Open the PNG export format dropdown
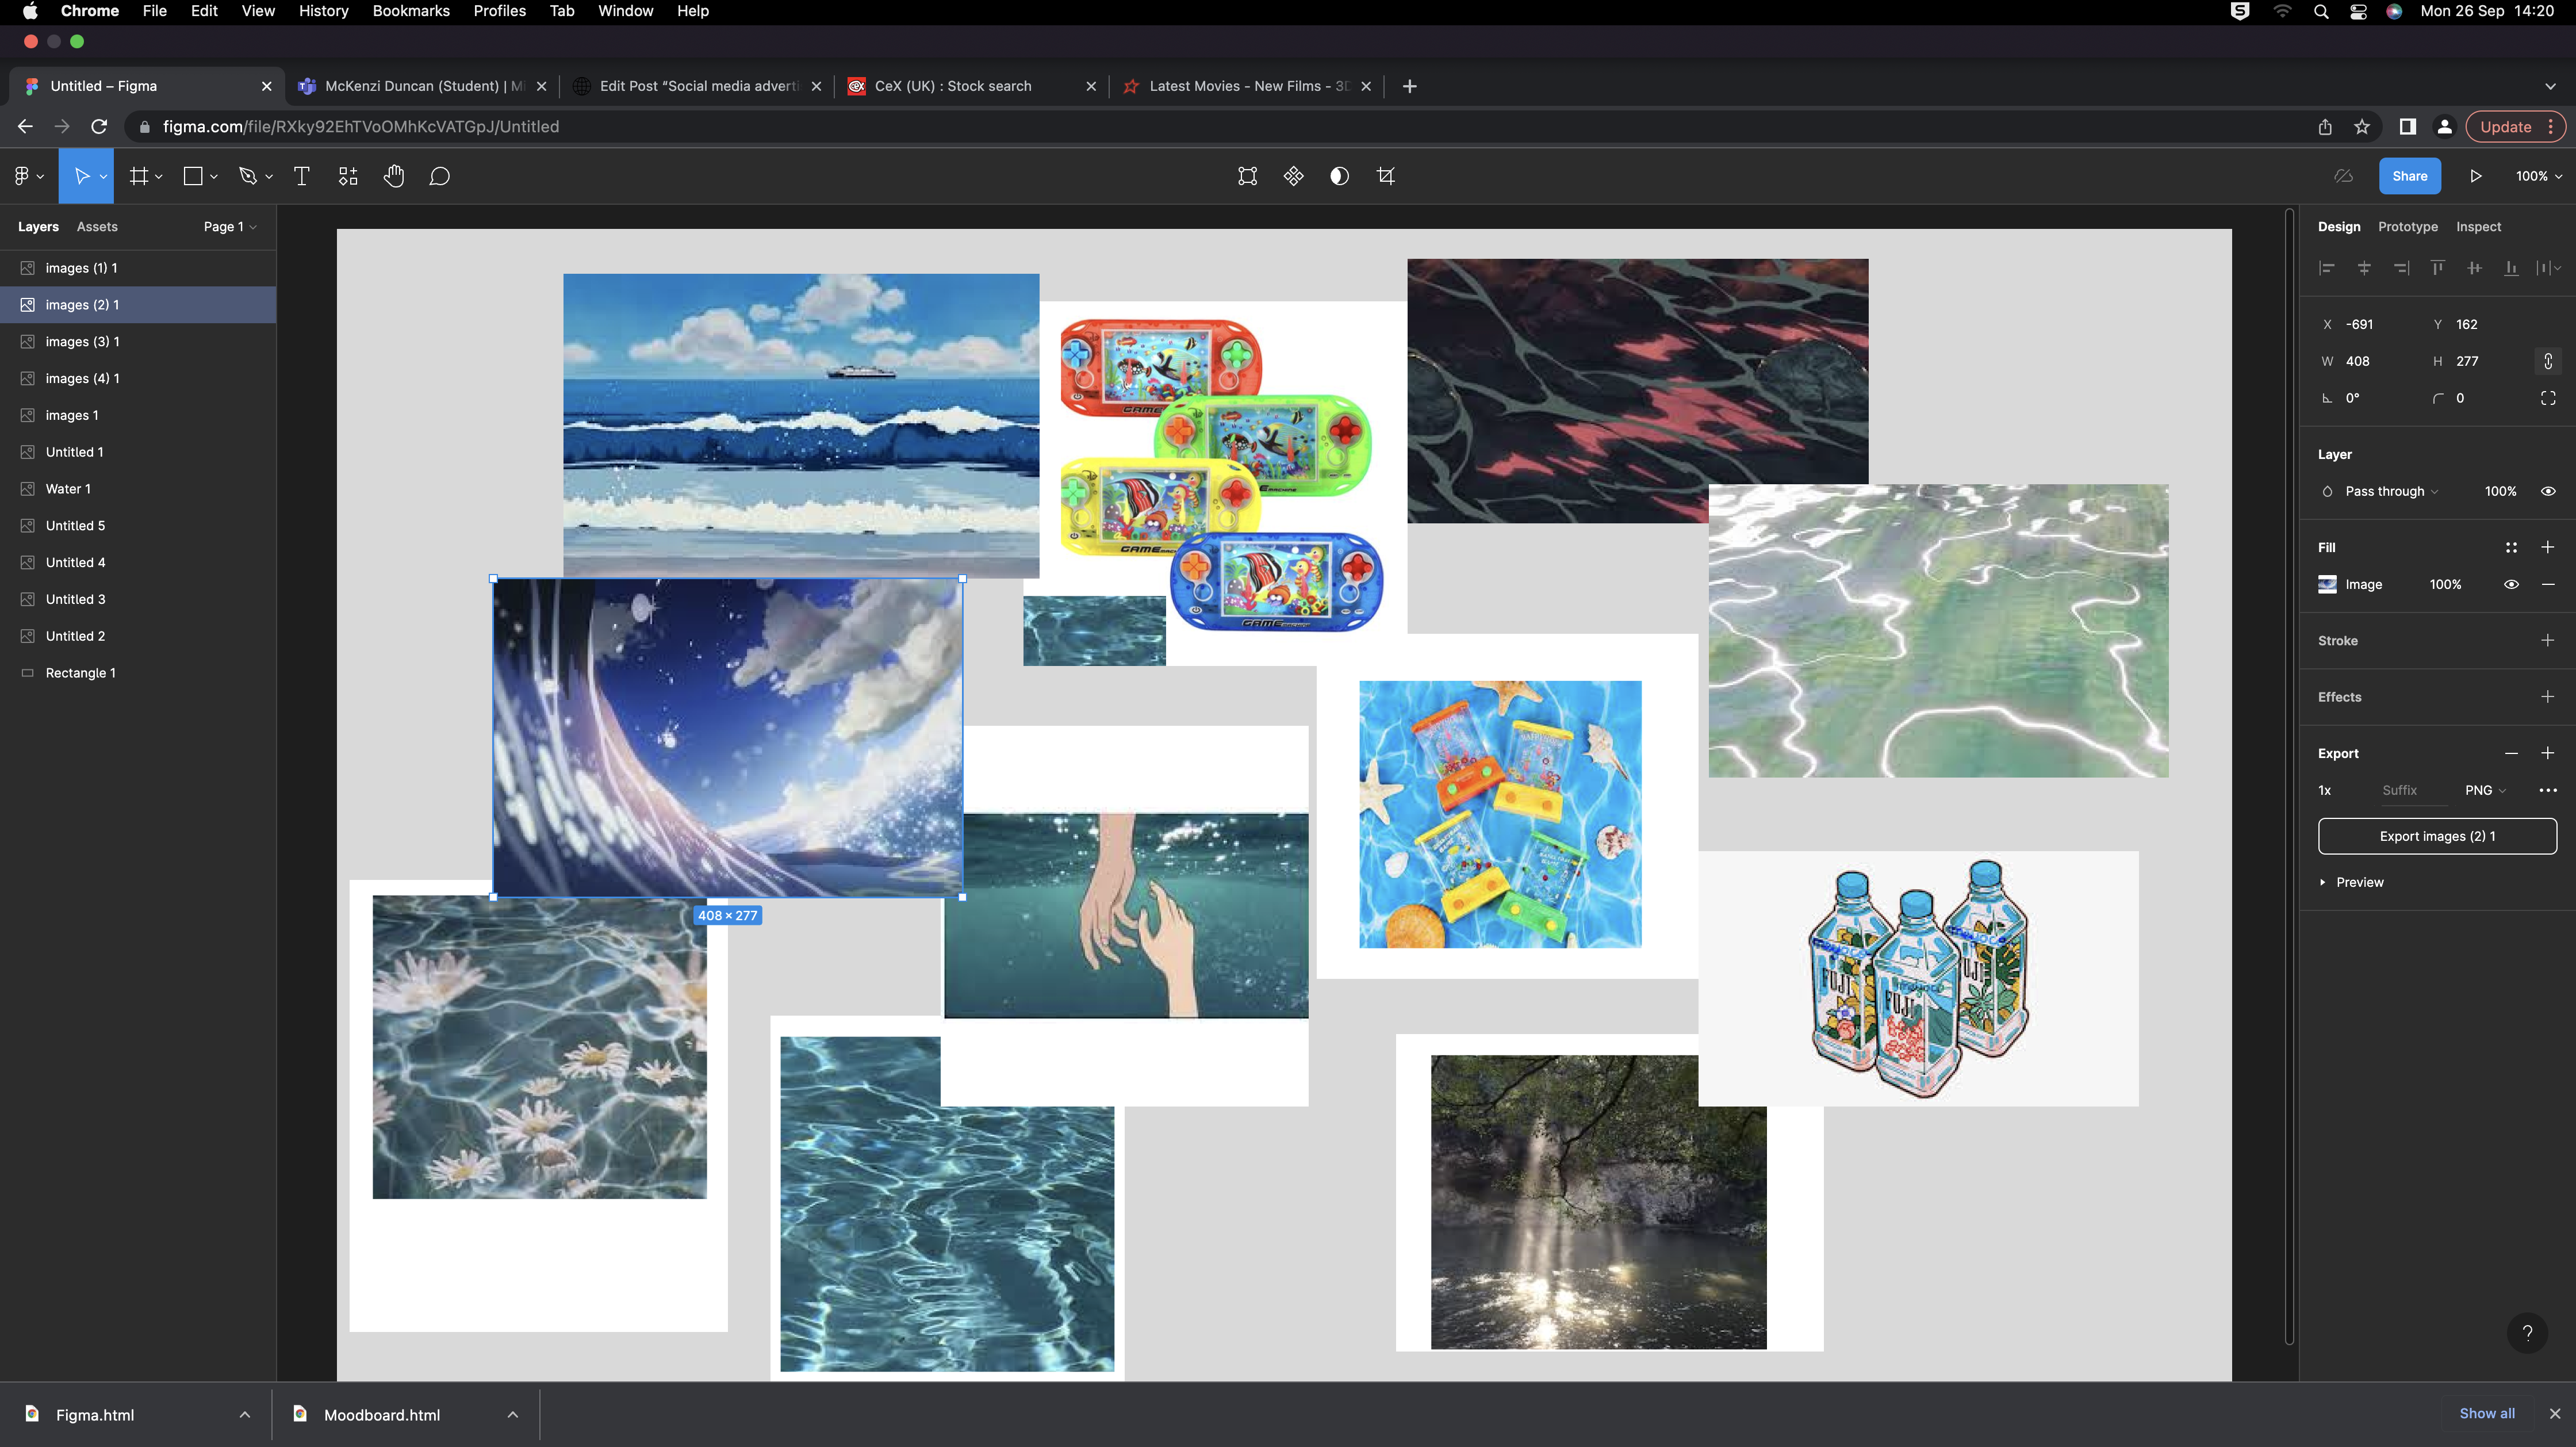2576x1447 pixels. (2484, 790)
